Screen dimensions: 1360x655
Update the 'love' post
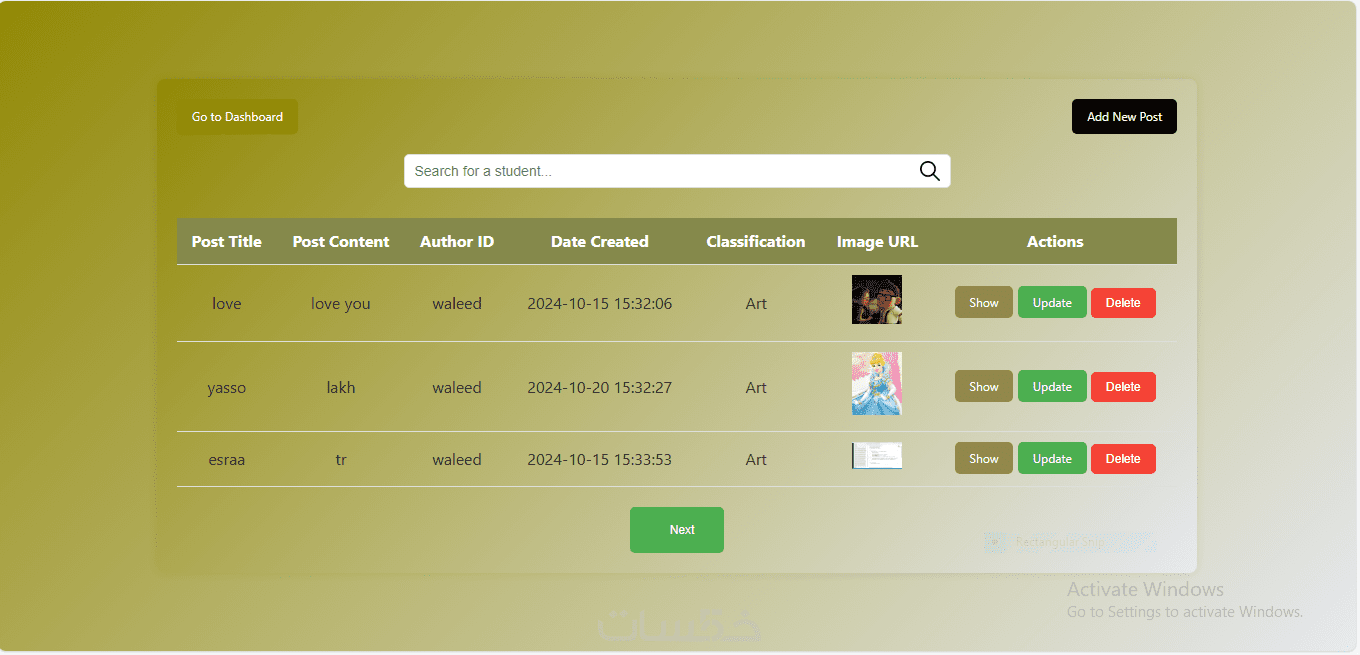1052,303
